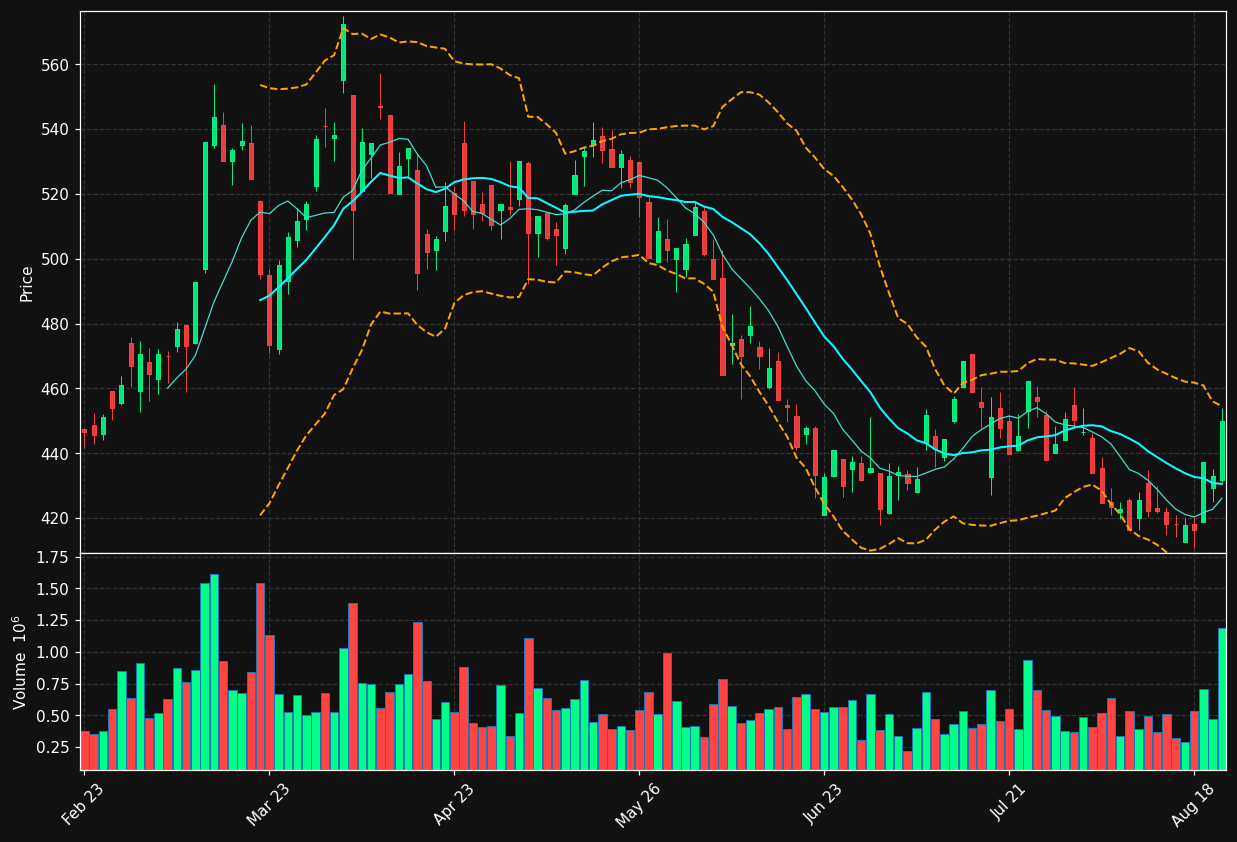This screenshot has height=842, width=1237.
Task: Select the 1.25 volume axis tick label
Action: click(x=53, y=621)
